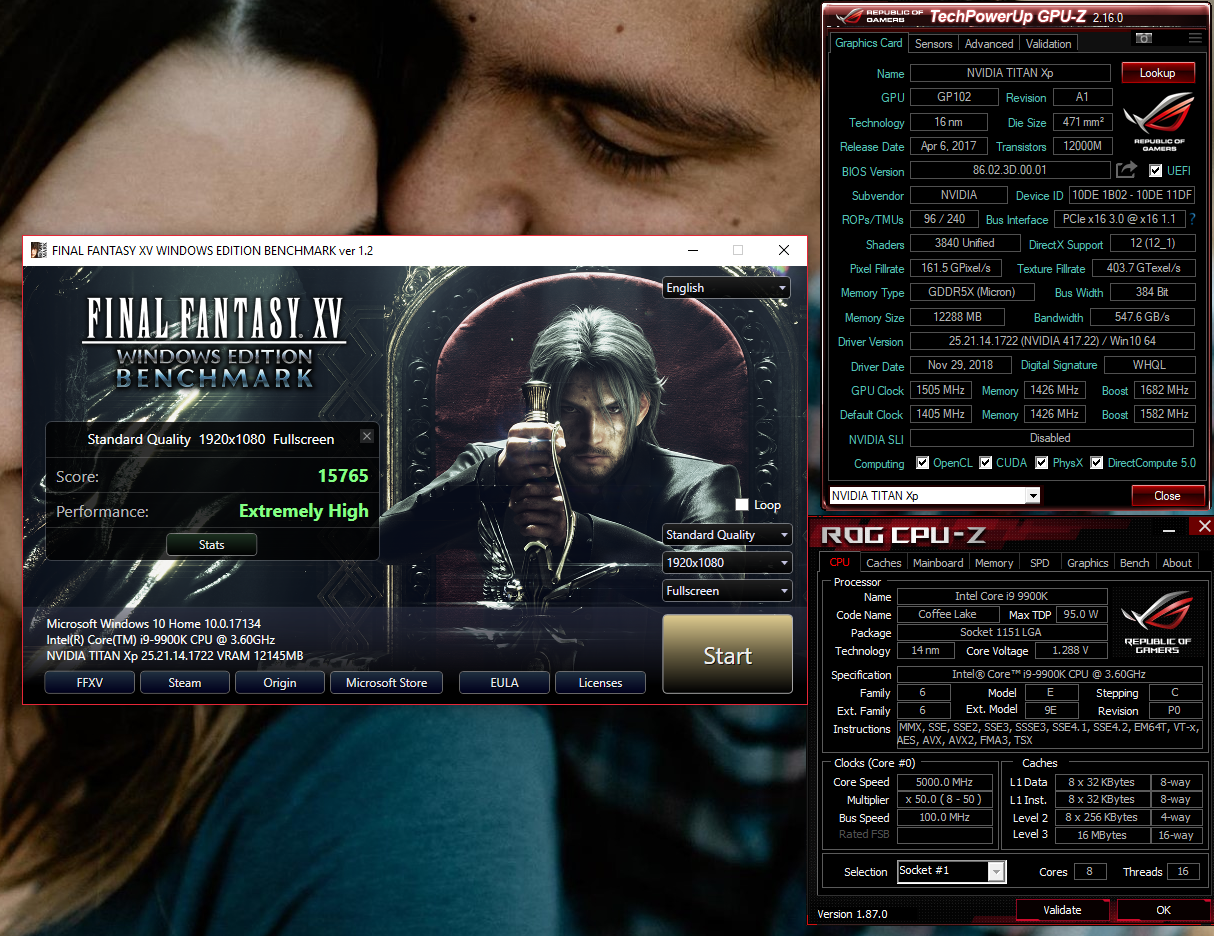The width and height of the screenshot is (1214, 936).
Task: Click the Memory Size 12288 MB field
Action: 955,317
